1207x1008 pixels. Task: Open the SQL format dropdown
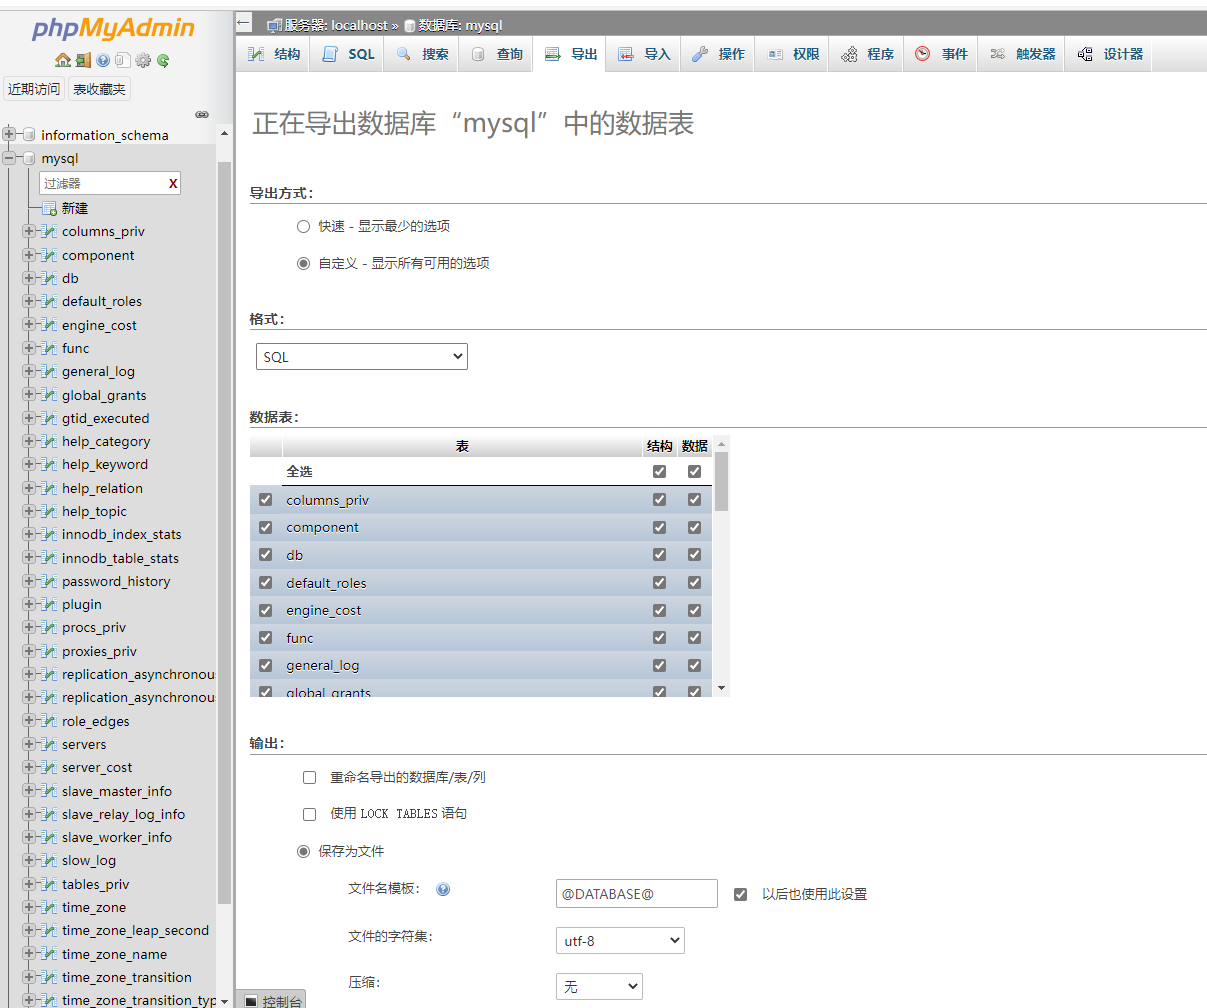[362, 356]
